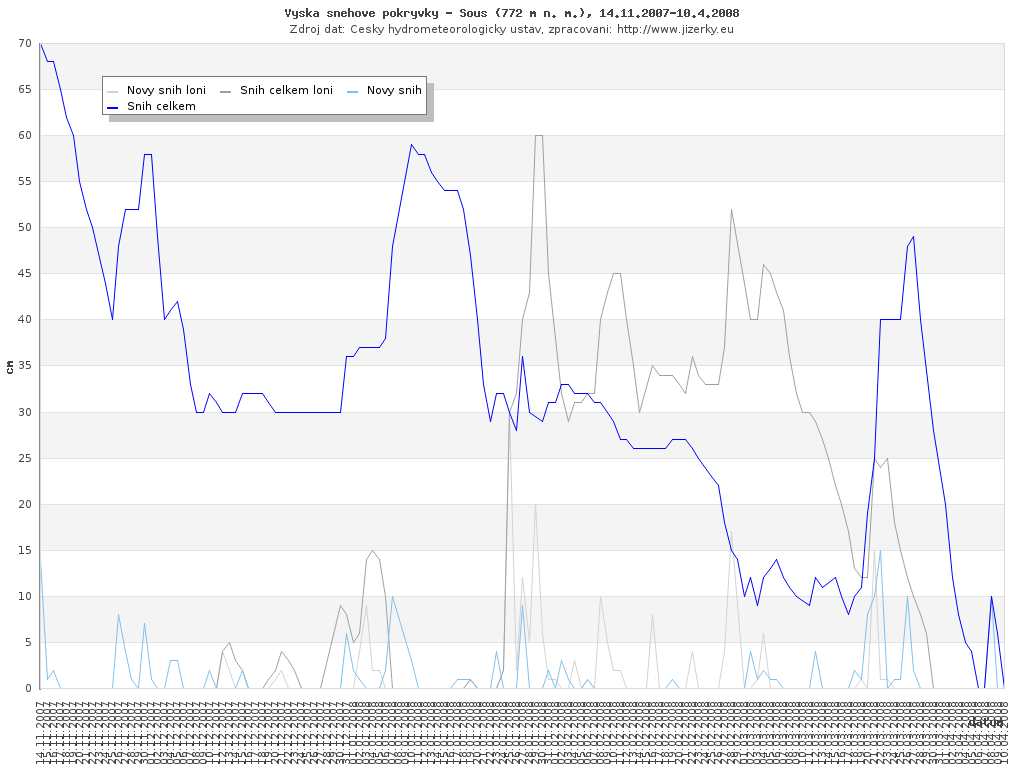Click the 50 tick on the y-axis
1024x768 pixels.
[24, 228]
